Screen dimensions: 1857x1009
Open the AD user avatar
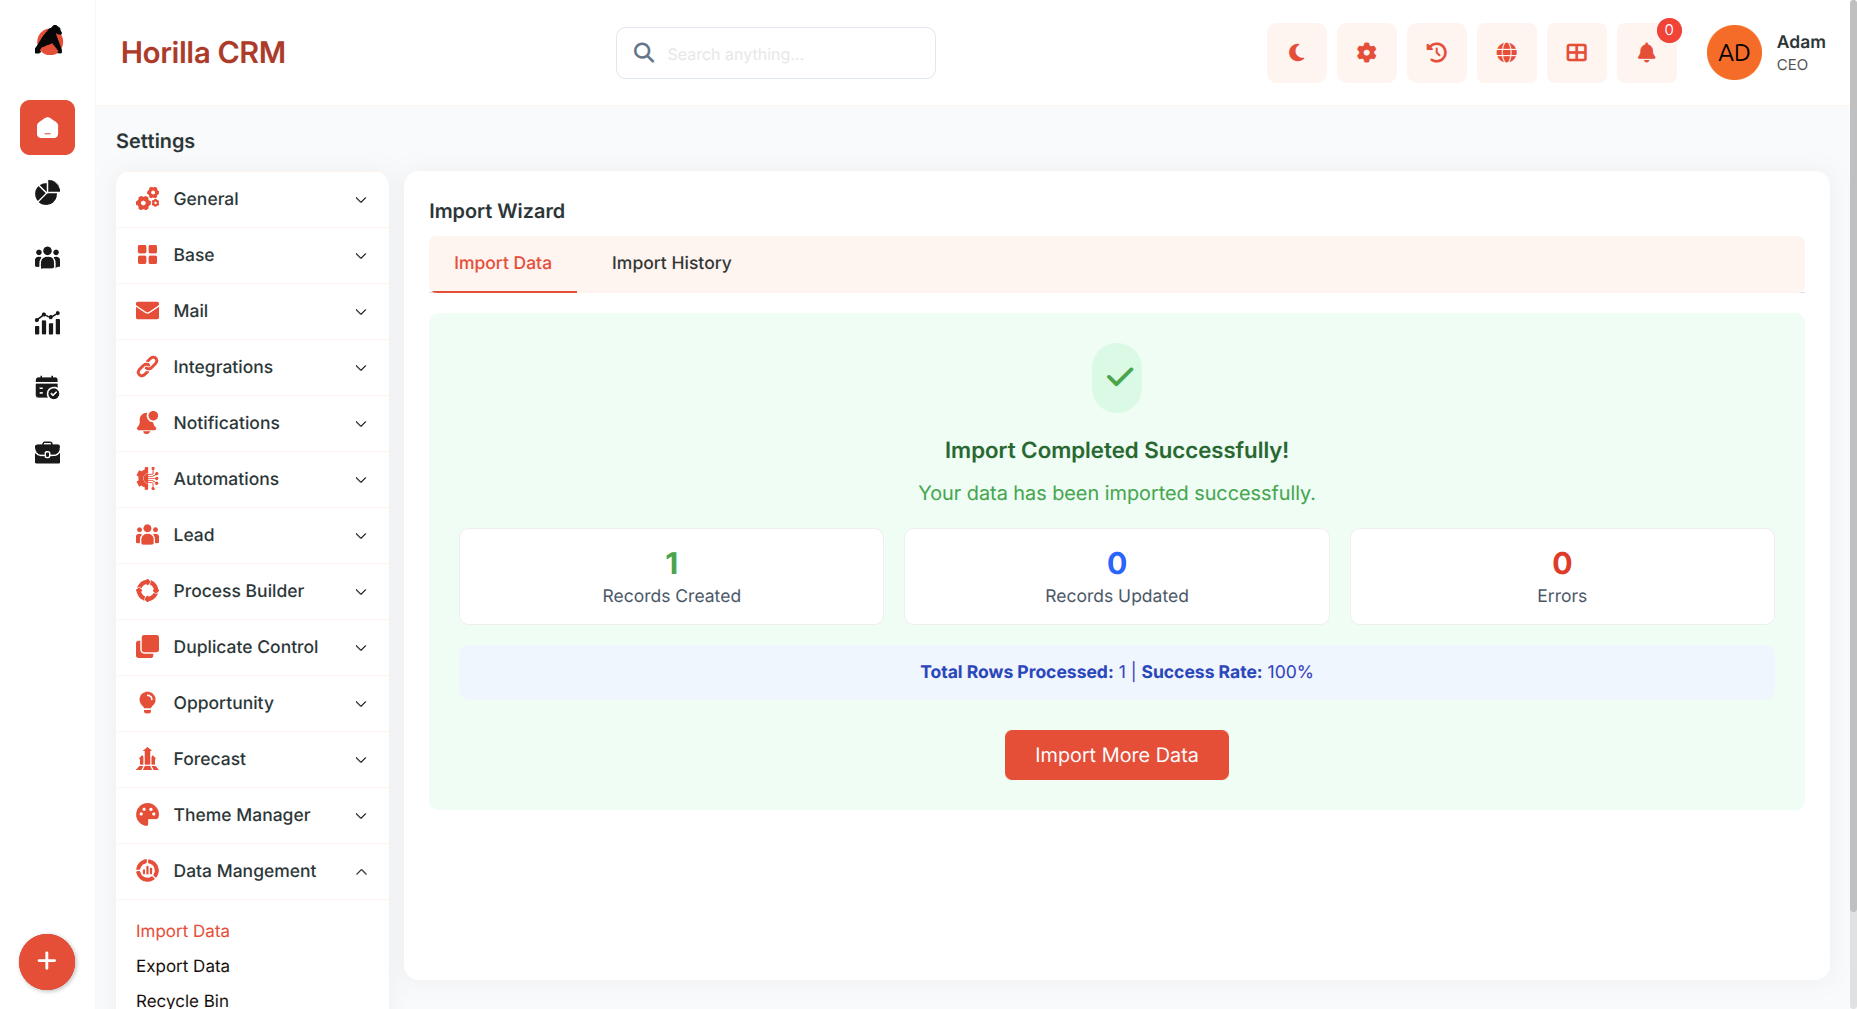click(1734, 53)
